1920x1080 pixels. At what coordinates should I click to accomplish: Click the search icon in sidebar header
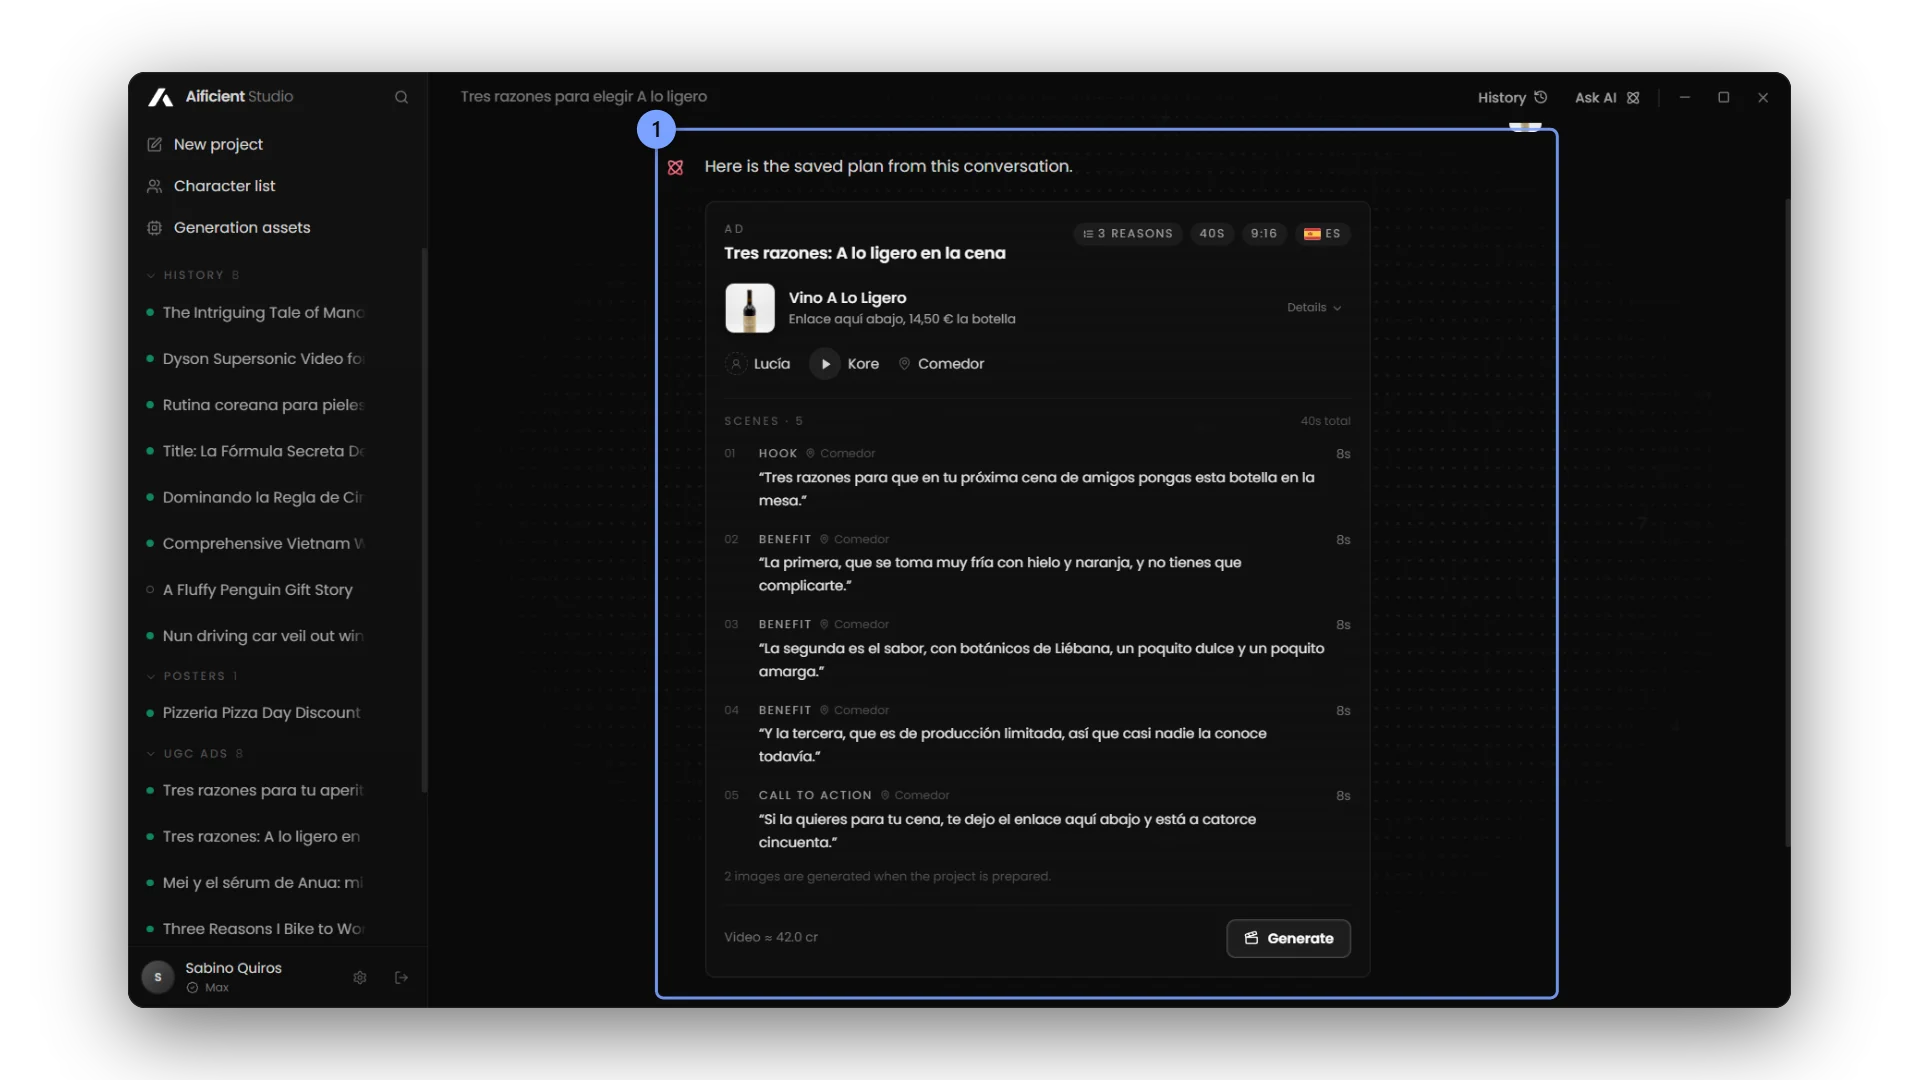pyautogui.click(x=401, y=97)
